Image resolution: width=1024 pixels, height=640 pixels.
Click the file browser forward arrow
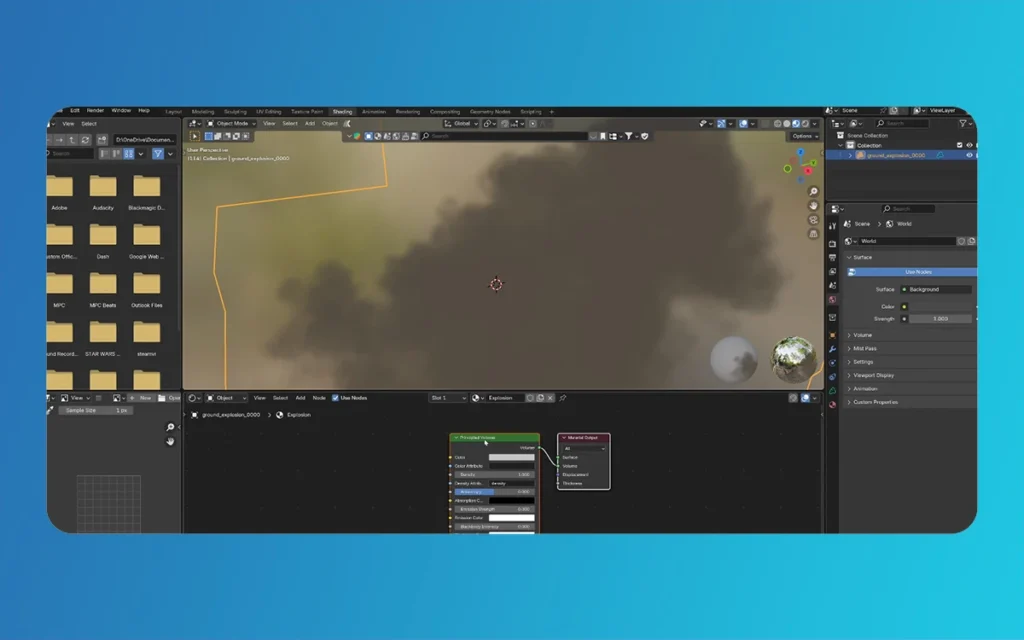click(x=59, y=140)
